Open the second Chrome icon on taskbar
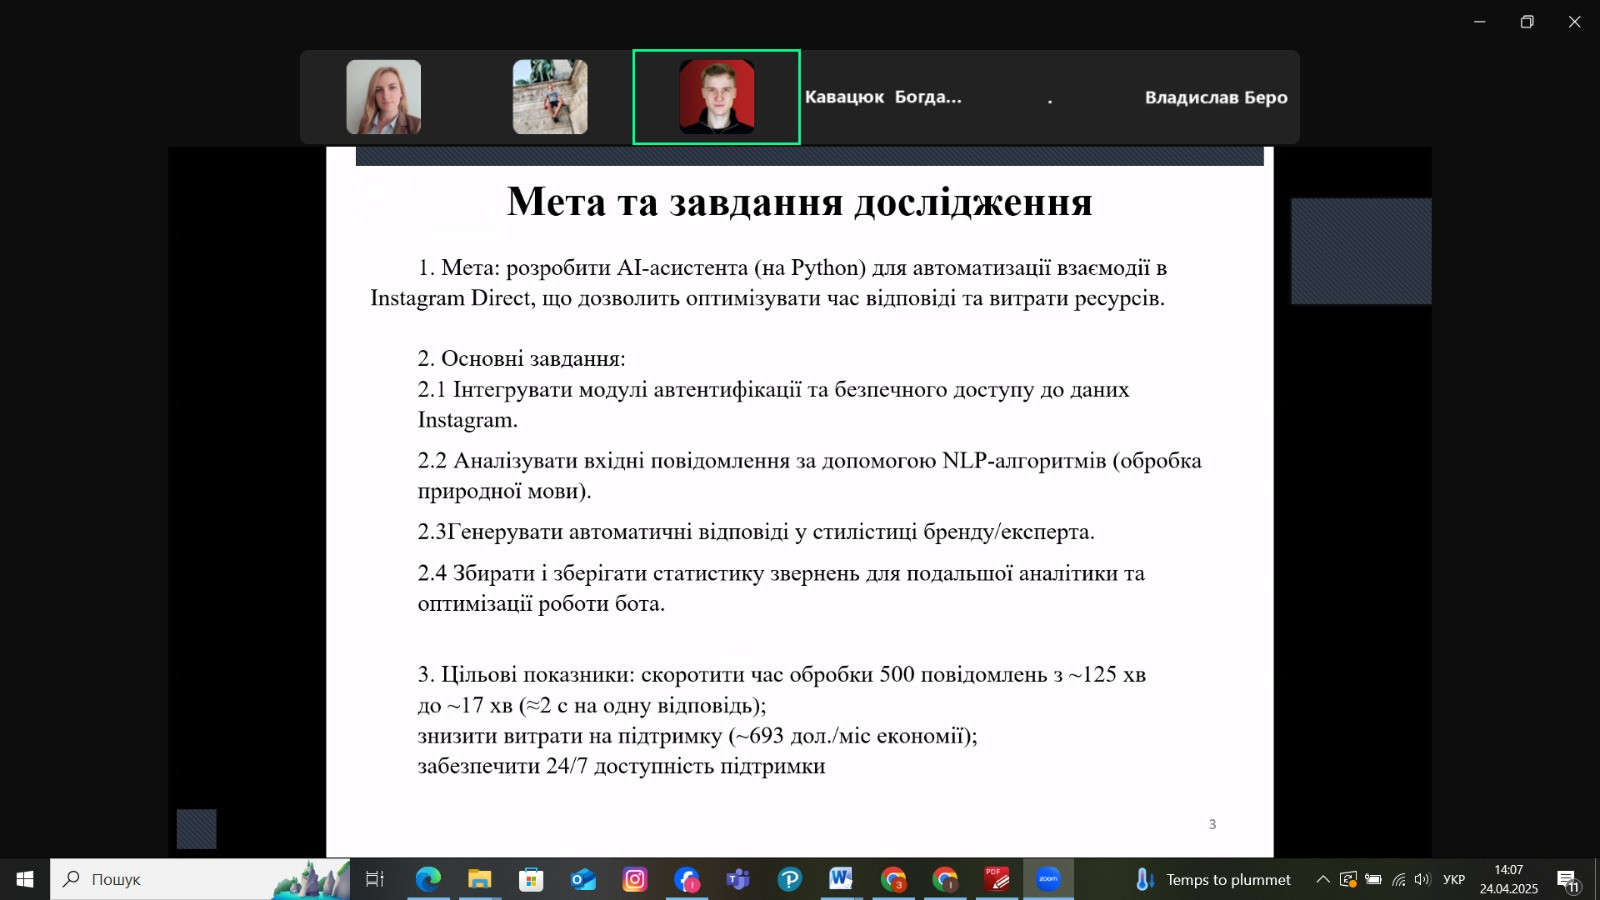The width and height of the screenshot is (1600, 900). click(x=945, y=879)
